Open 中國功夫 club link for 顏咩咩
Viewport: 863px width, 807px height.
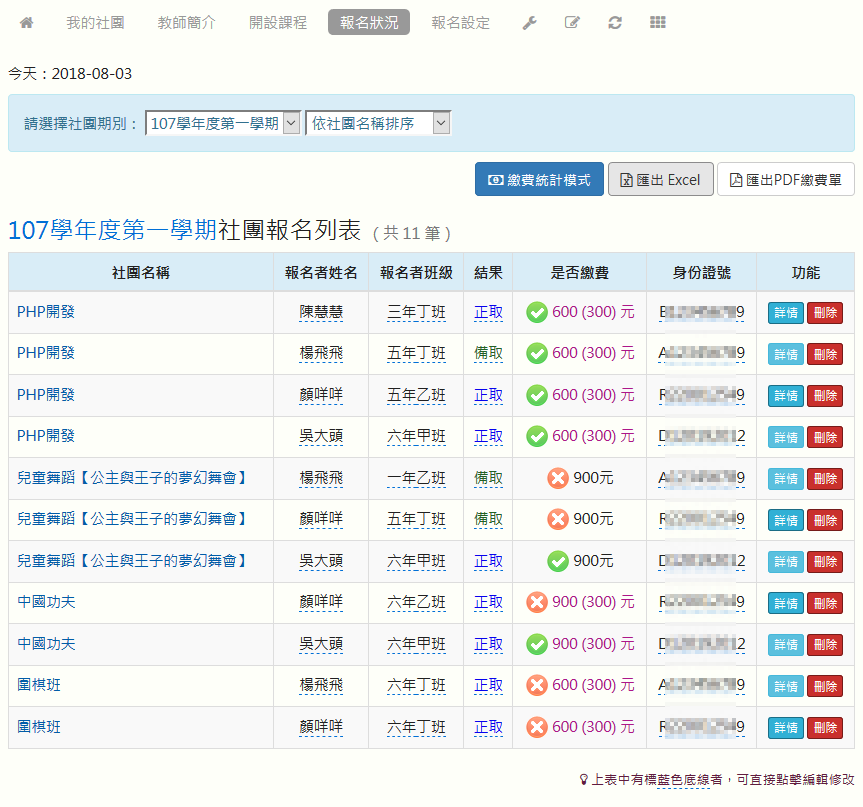(46, 602)
